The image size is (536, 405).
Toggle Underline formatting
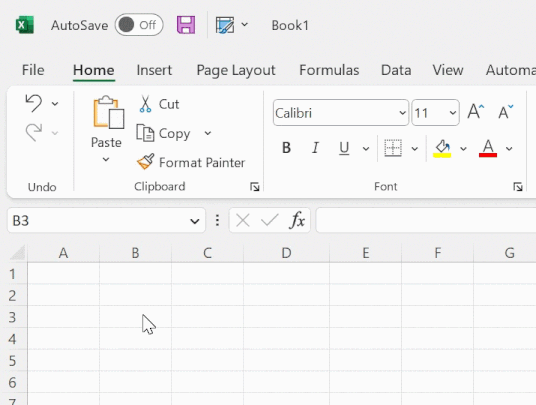344,148
